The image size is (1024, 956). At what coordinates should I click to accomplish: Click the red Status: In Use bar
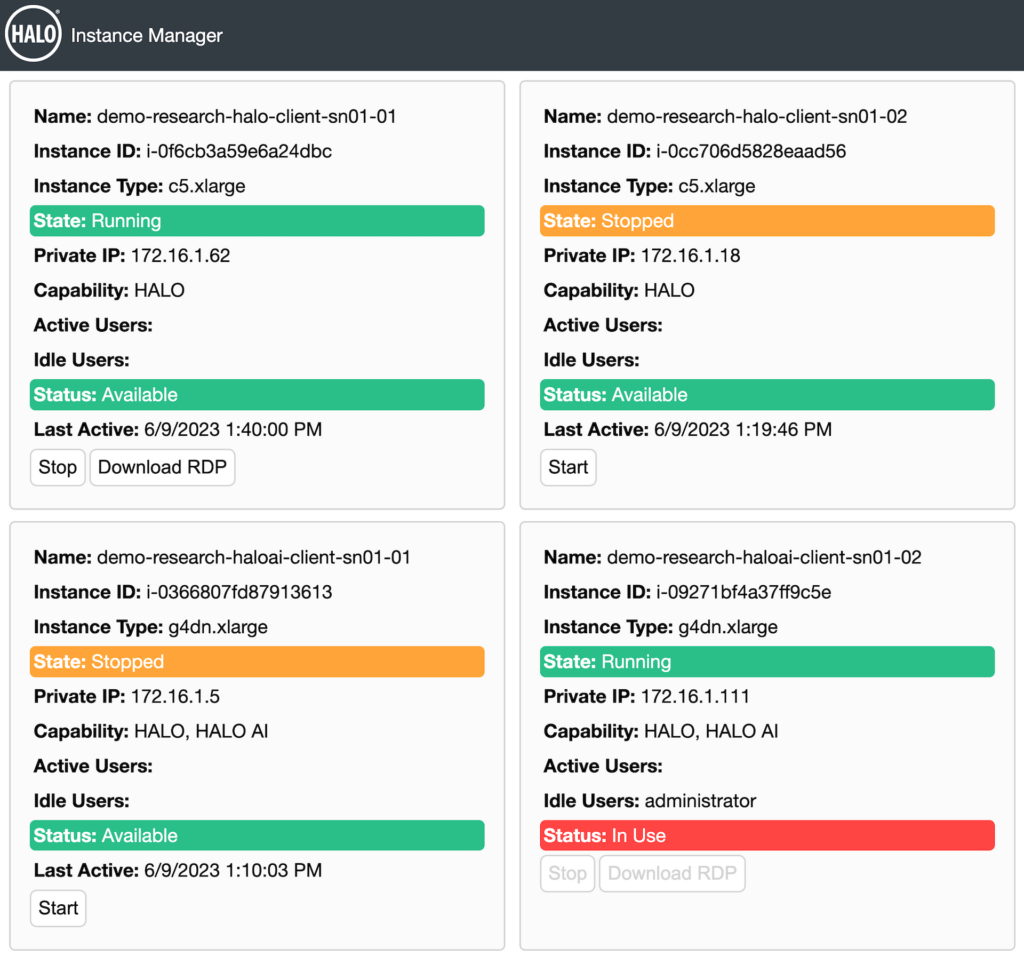point(767,836)
